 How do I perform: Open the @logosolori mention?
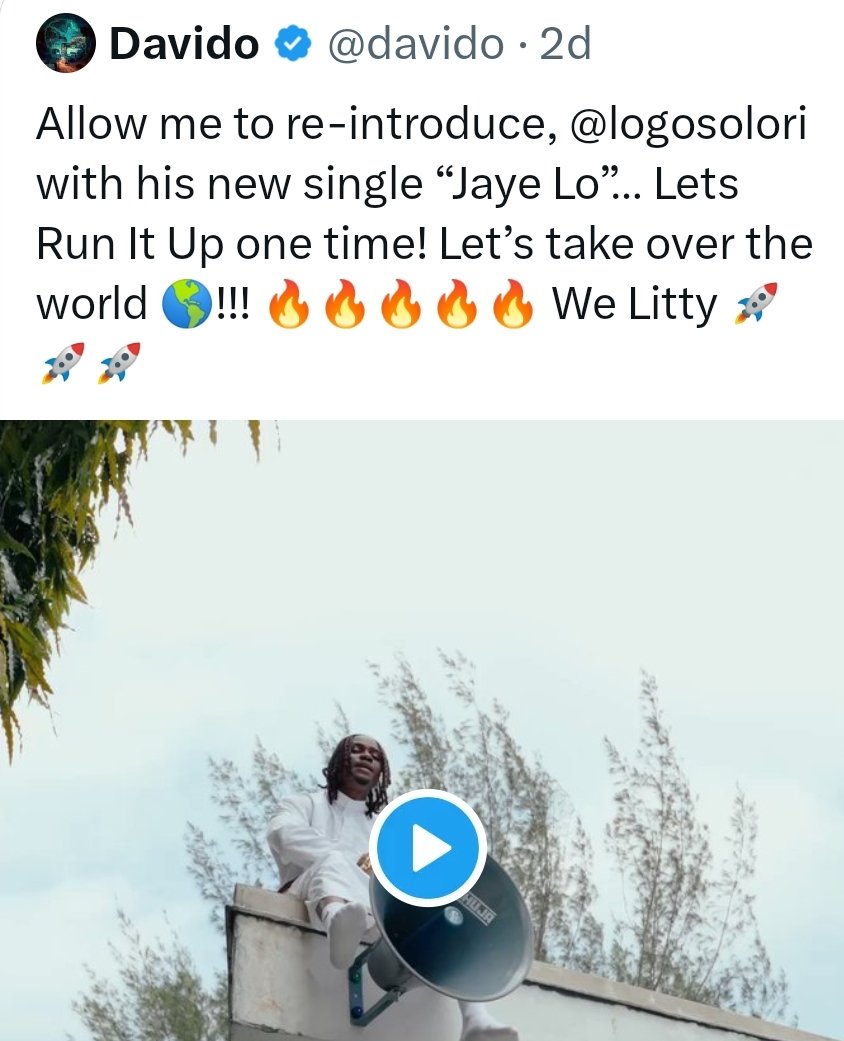click(688, 124)
